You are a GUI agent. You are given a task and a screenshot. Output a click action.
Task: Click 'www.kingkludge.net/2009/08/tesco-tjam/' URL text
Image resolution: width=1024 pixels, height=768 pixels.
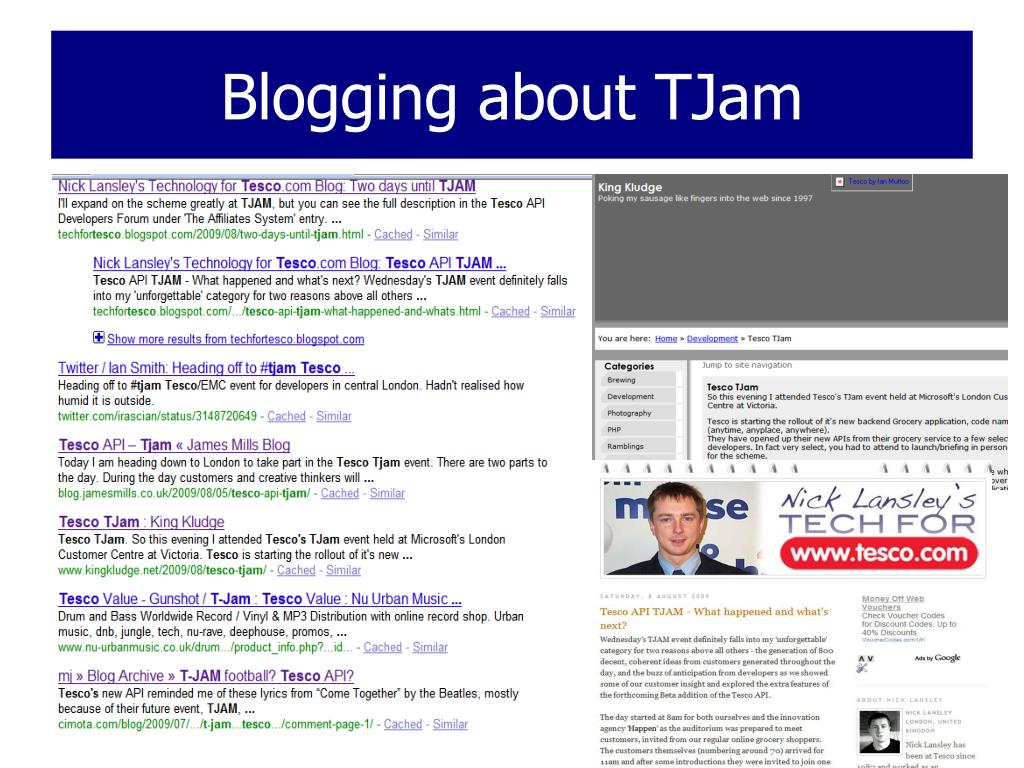pyautogui.click(x=162, y=570)
